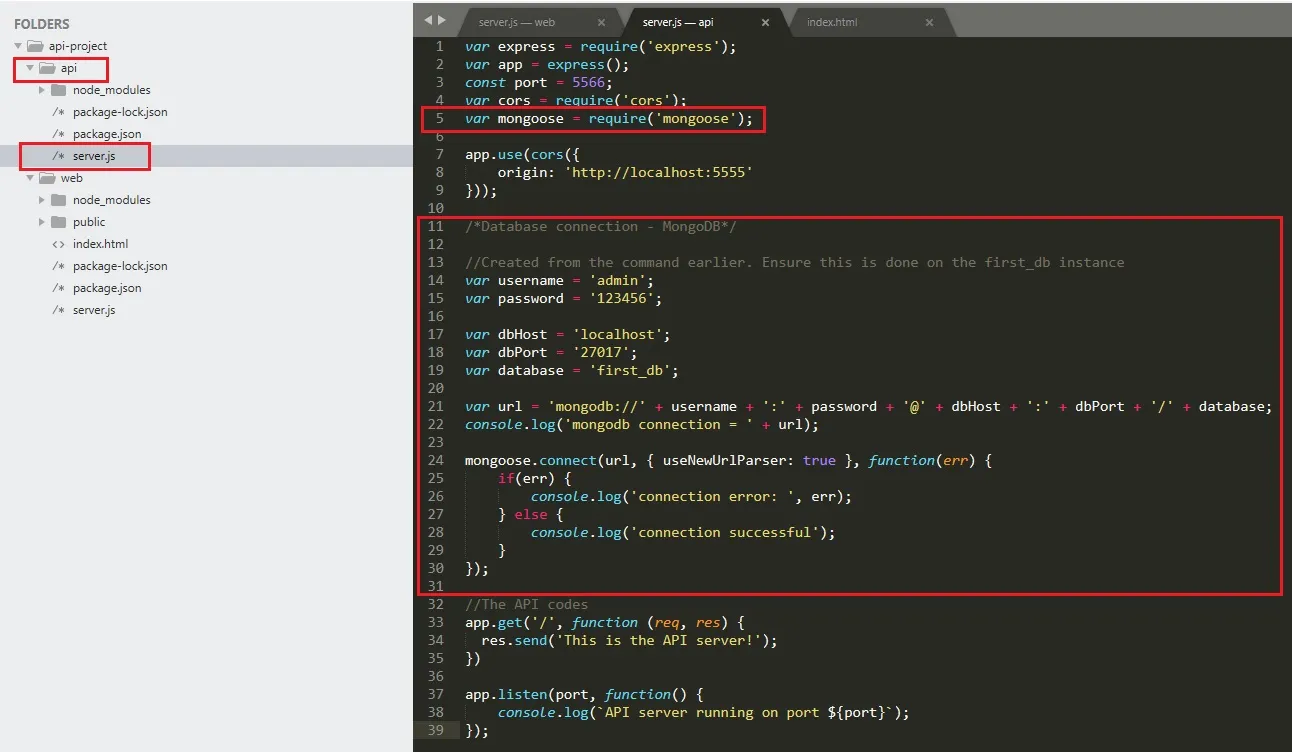
Task: Click the code icon beside index.html
Action: coord(58,244)
